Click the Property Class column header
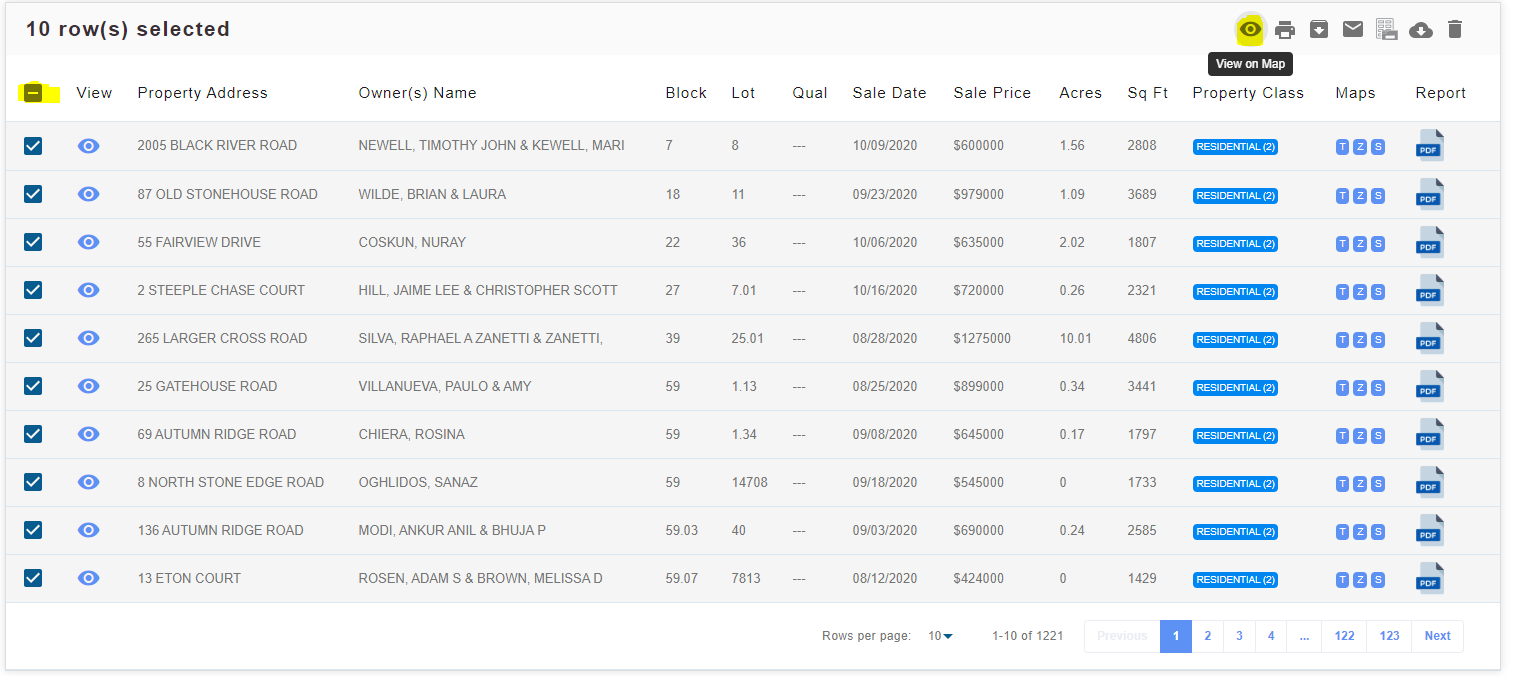 (1248, 93)
